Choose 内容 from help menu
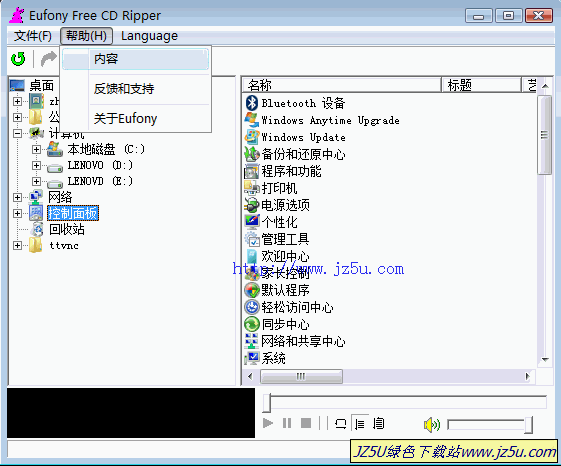This screenshot has width=561, height=466. tap(135, 59)
